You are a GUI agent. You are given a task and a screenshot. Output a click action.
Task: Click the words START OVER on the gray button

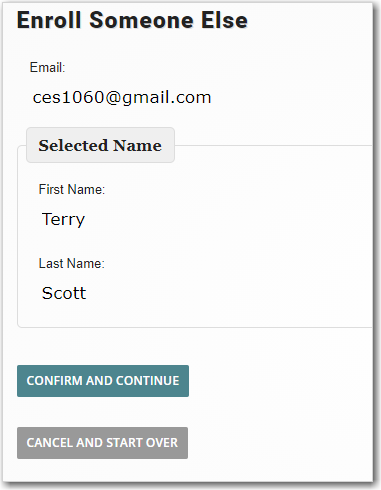tap(142, 443)
